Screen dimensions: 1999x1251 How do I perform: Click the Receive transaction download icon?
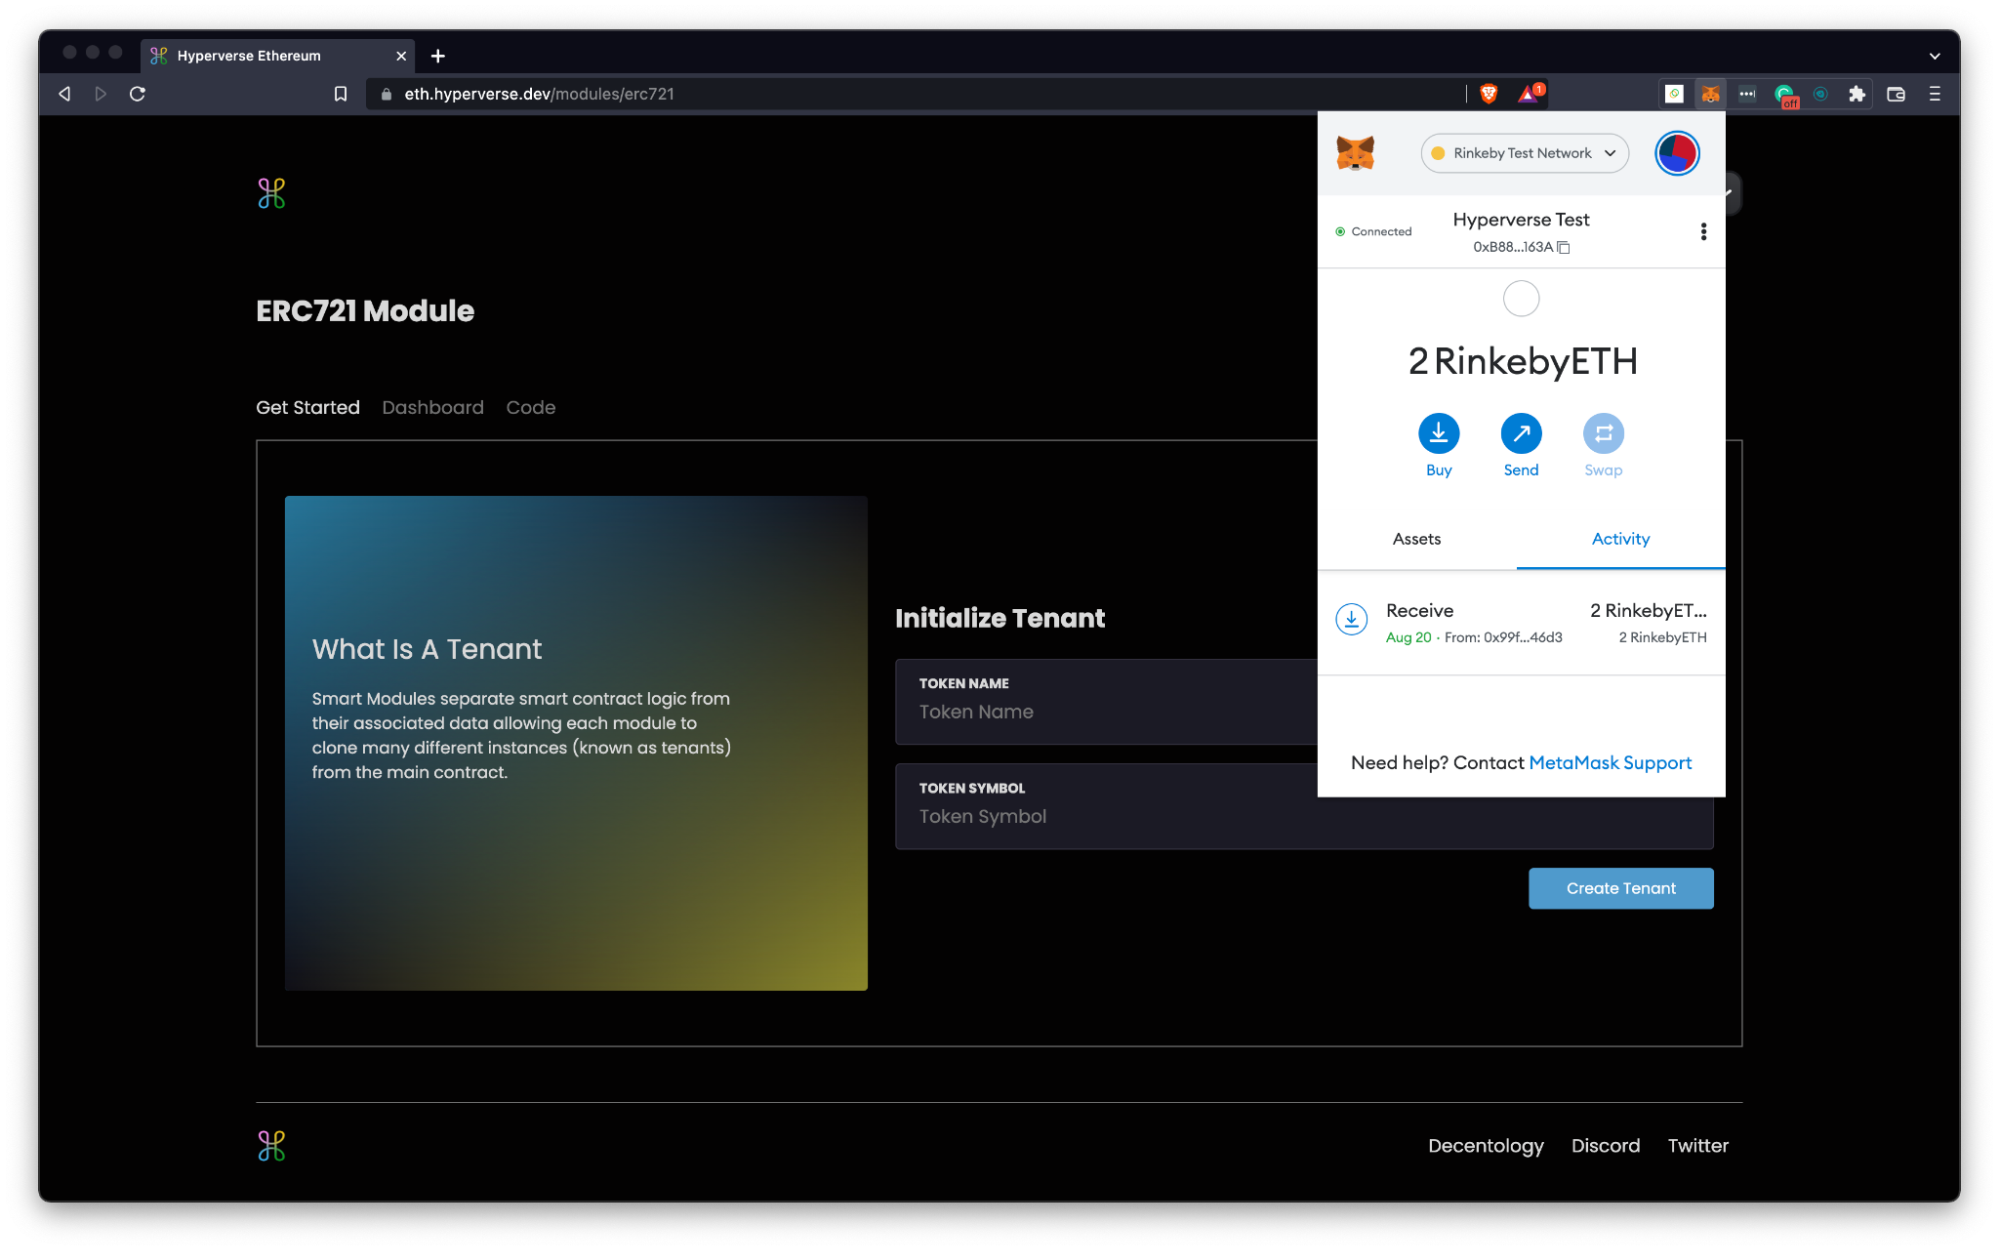(1351, 619)
